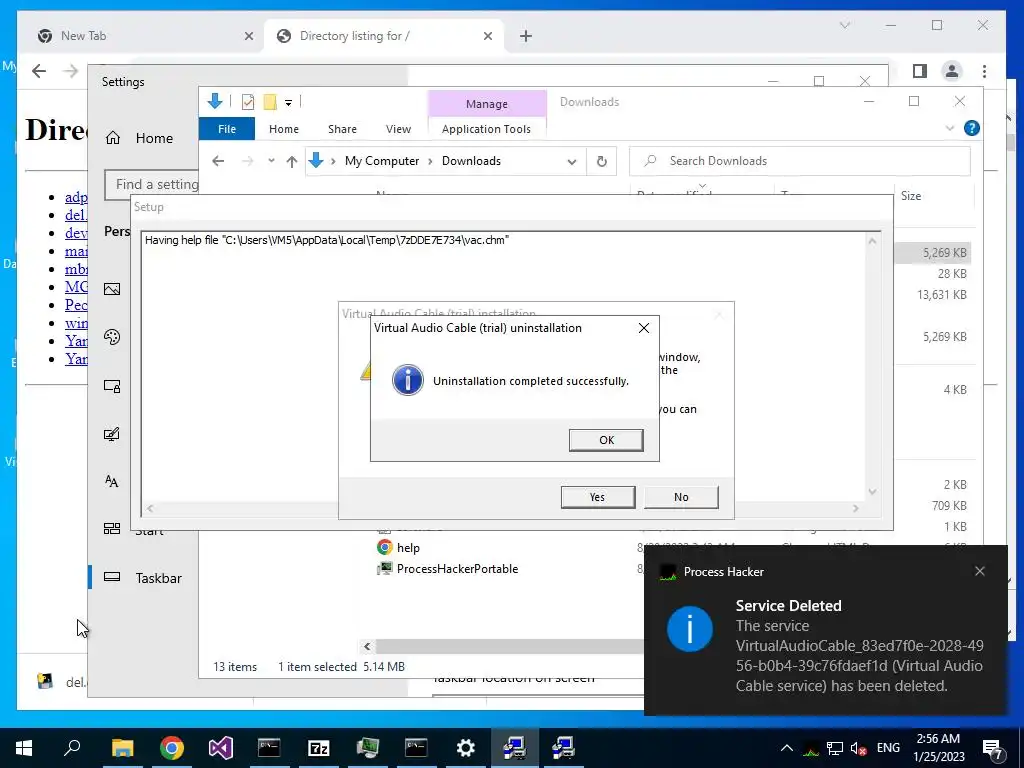The height and width of the screenshot is (768, 1024).
Task: Go up one folder level in Explorer
Action: pyautogui.click(x=292, y=161)
